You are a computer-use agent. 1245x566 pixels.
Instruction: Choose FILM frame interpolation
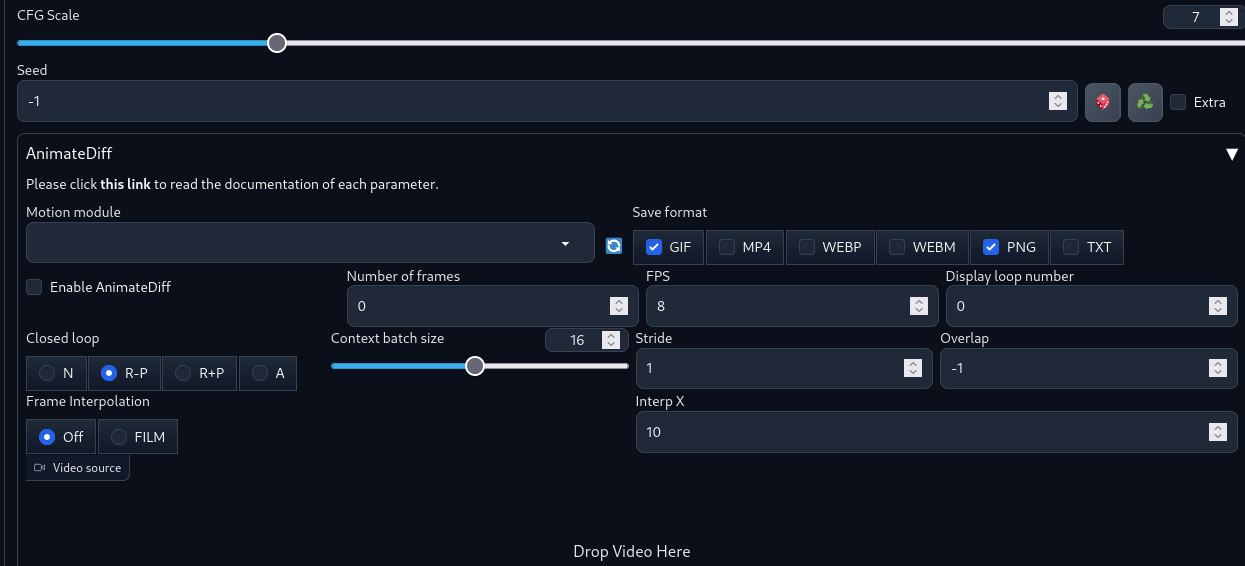point(119,437)
